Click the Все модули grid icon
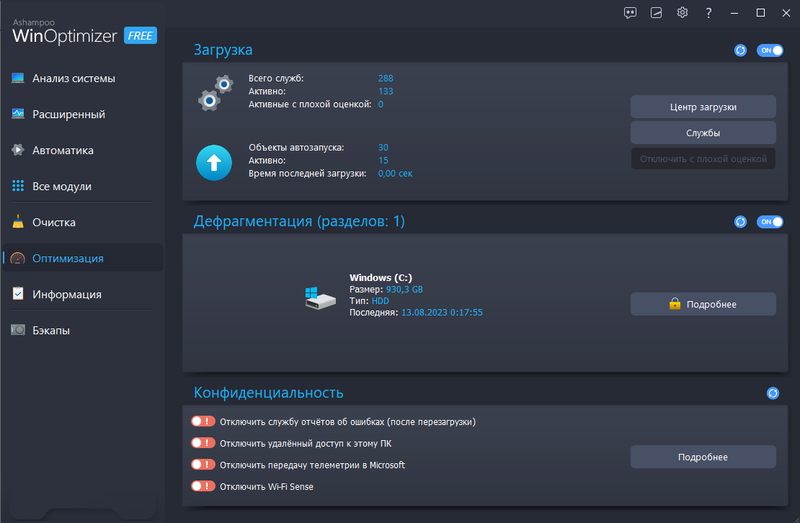 [x=18, y=186]
